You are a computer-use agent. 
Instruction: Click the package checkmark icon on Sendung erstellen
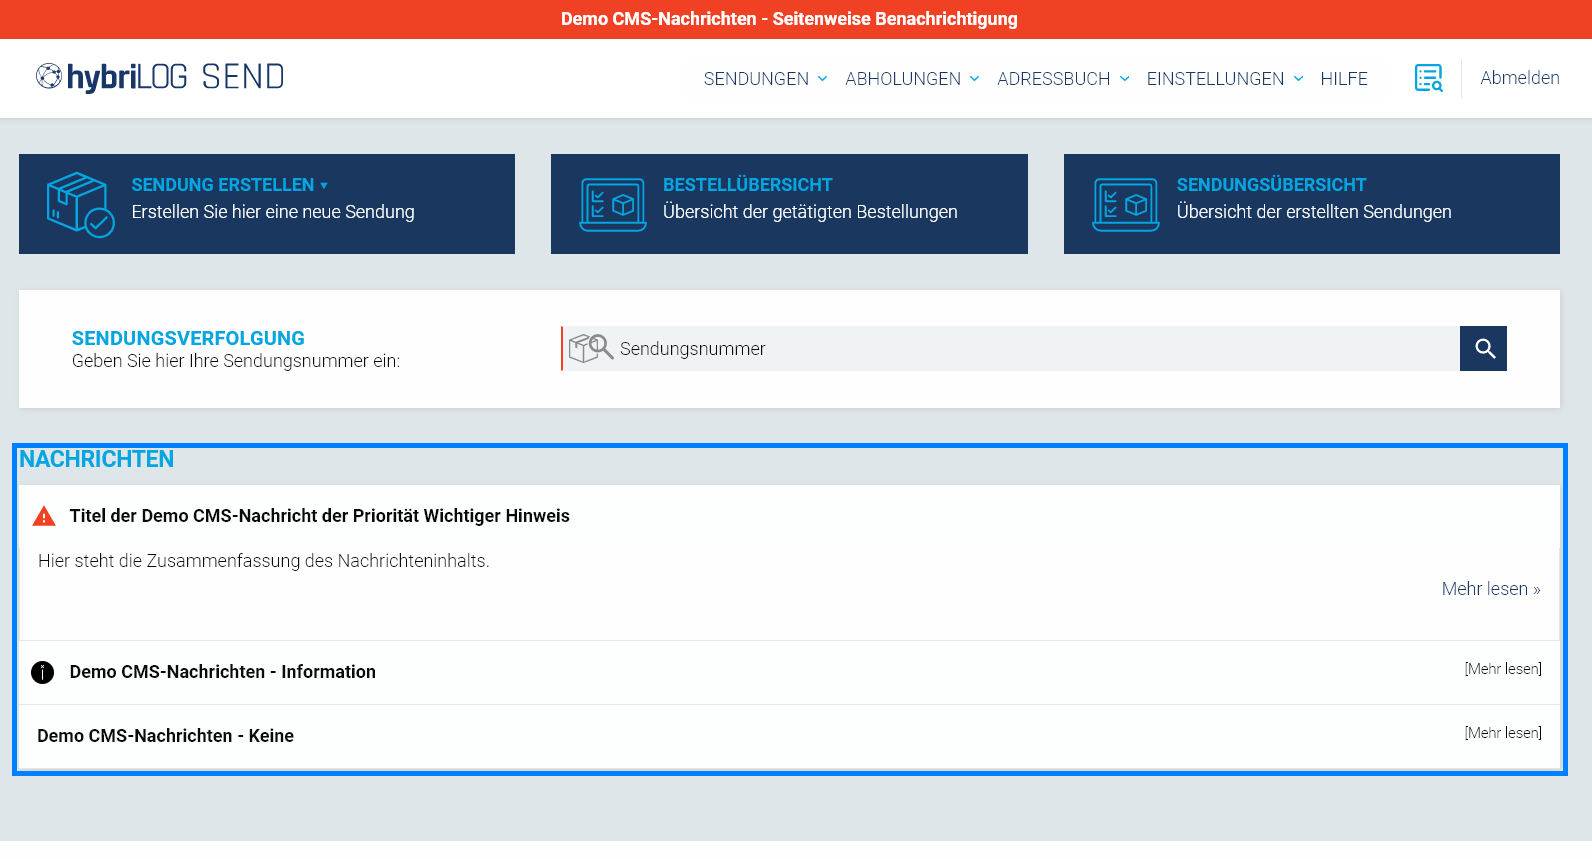click(80, 204)
